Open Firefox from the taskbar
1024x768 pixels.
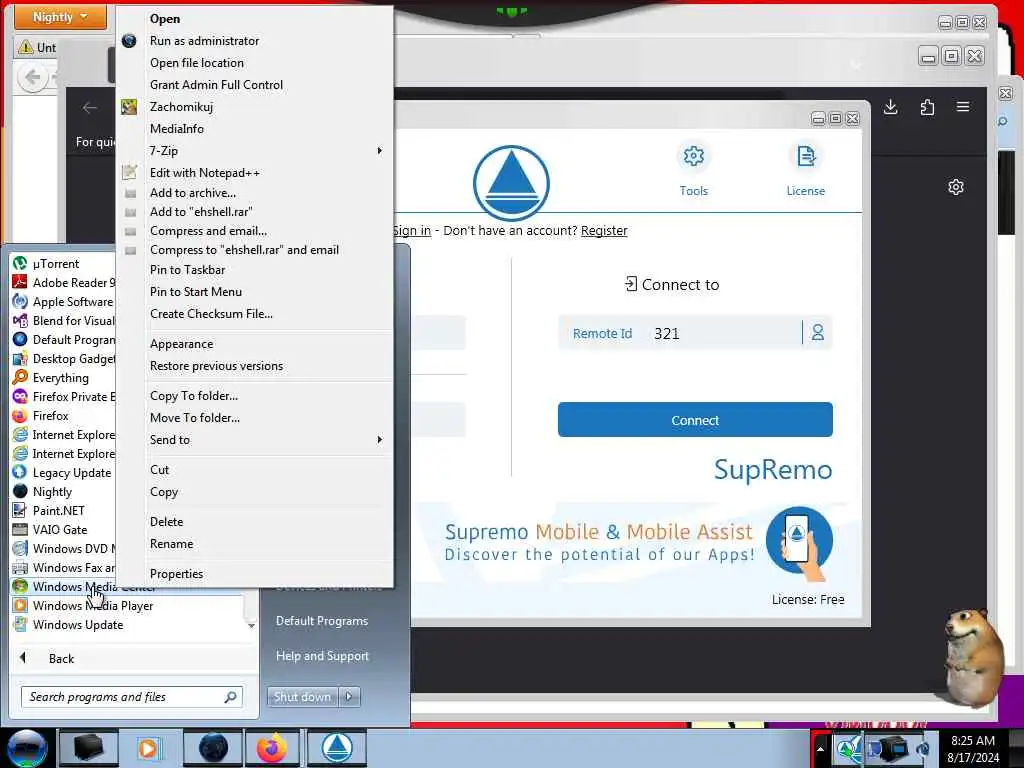[x=272, y=748]
